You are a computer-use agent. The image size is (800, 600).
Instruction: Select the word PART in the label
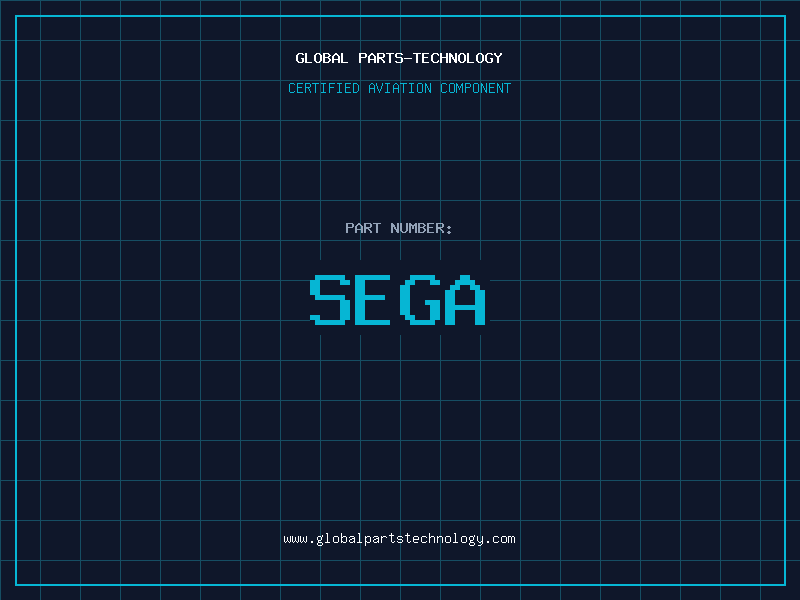coord(363,228)
